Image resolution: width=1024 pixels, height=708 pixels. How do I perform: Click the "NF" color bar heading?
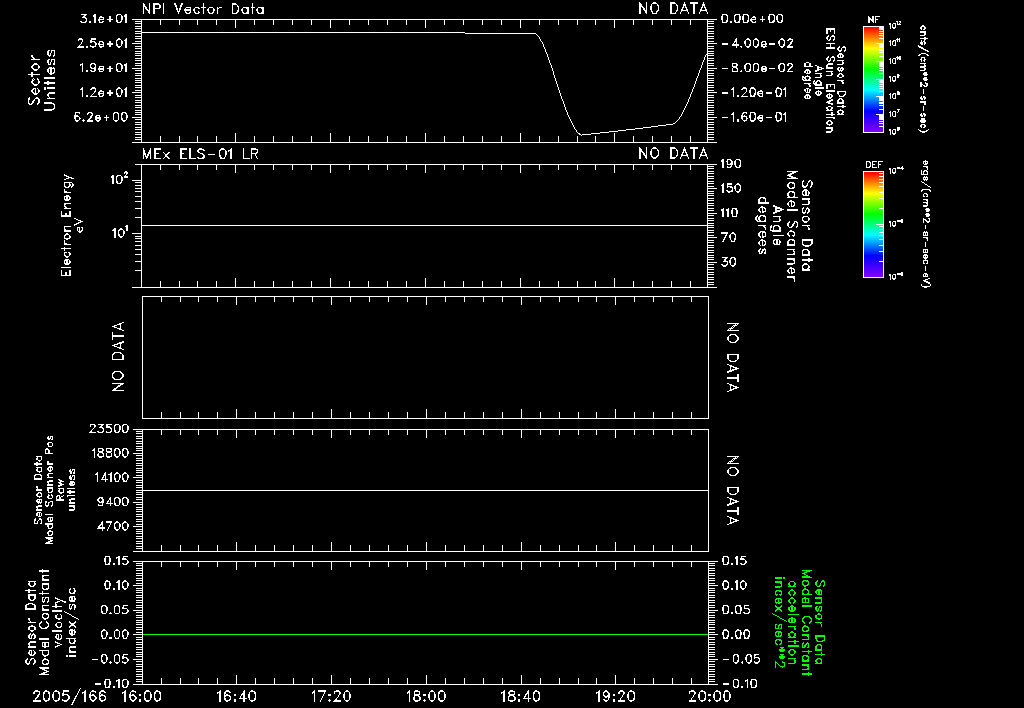pos(873,20)
